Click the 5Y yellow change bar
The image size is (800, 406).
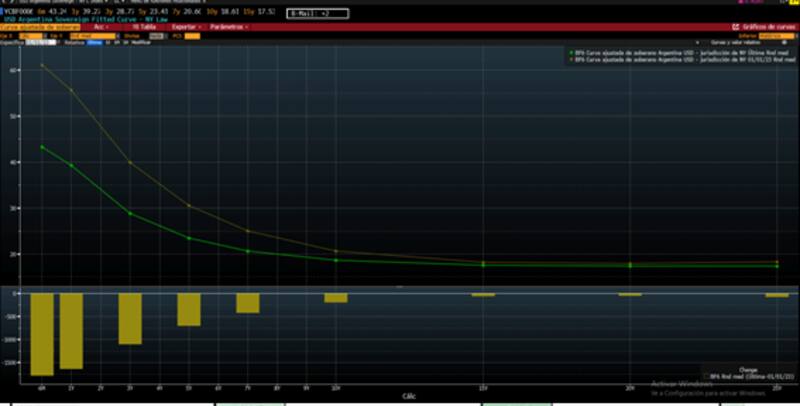189,309
